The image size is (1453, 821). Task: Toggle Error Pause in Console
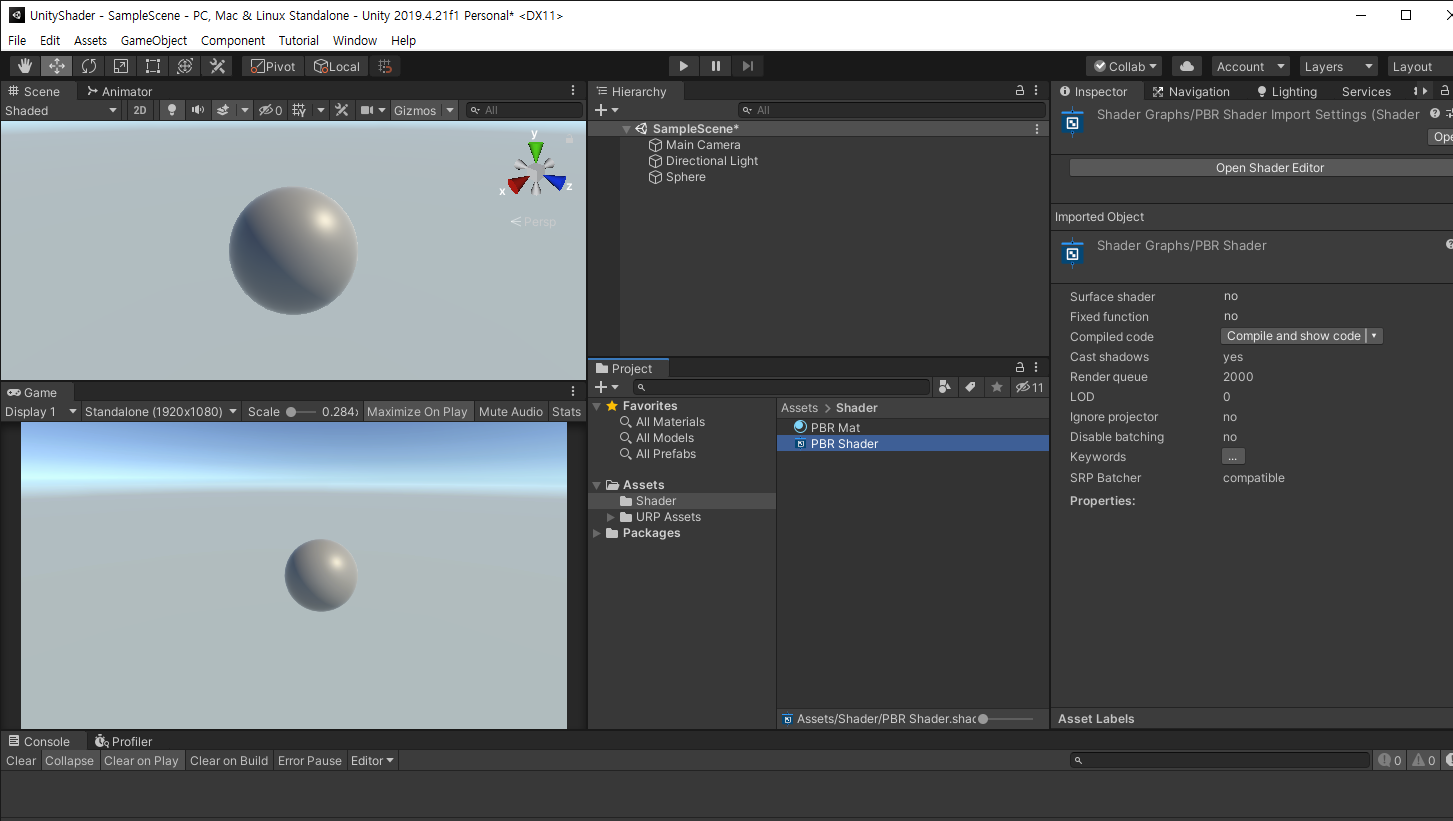[x=310, y=760]
